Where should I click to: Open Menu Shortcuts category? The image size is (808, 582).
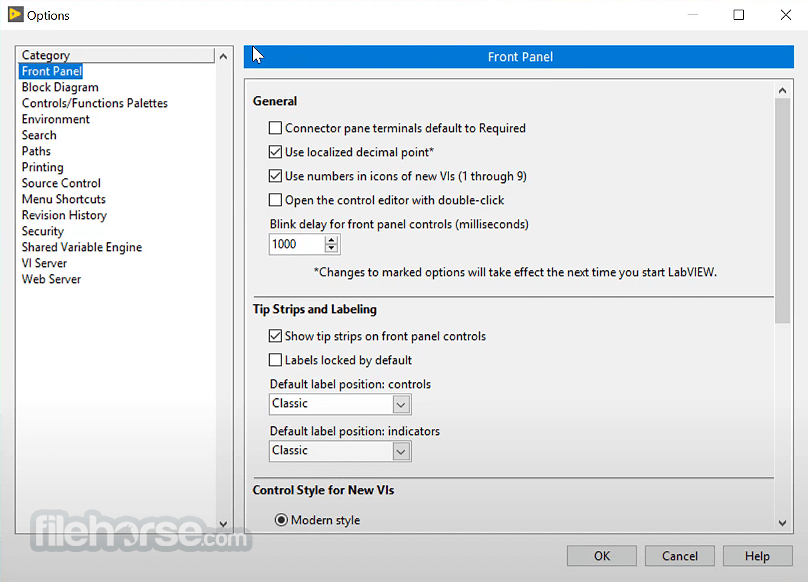63,199
